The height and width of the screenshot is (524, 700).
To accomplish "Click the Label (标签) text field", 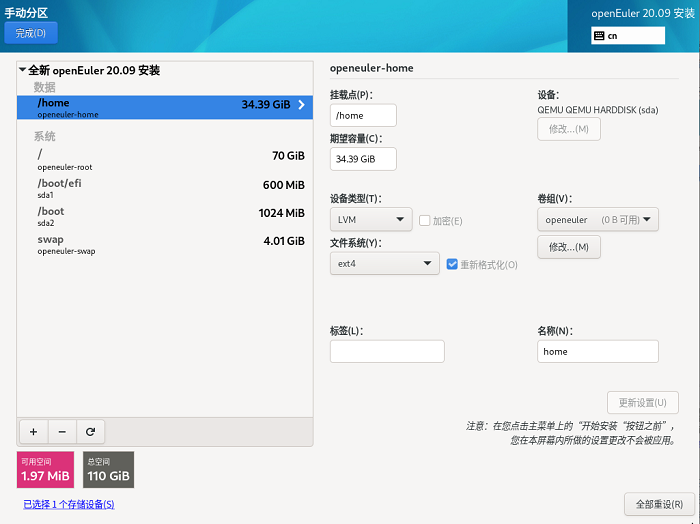I will point(387,351).
